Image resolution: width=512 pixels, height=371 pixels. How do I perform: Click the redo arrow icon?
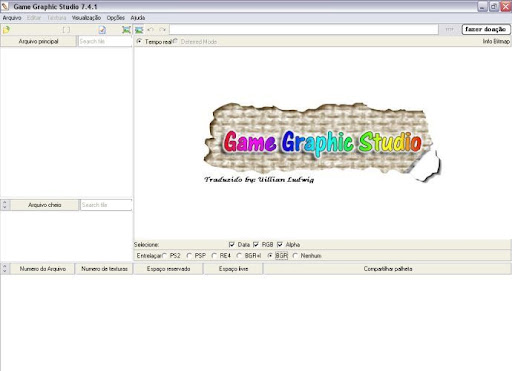(162, 30)
